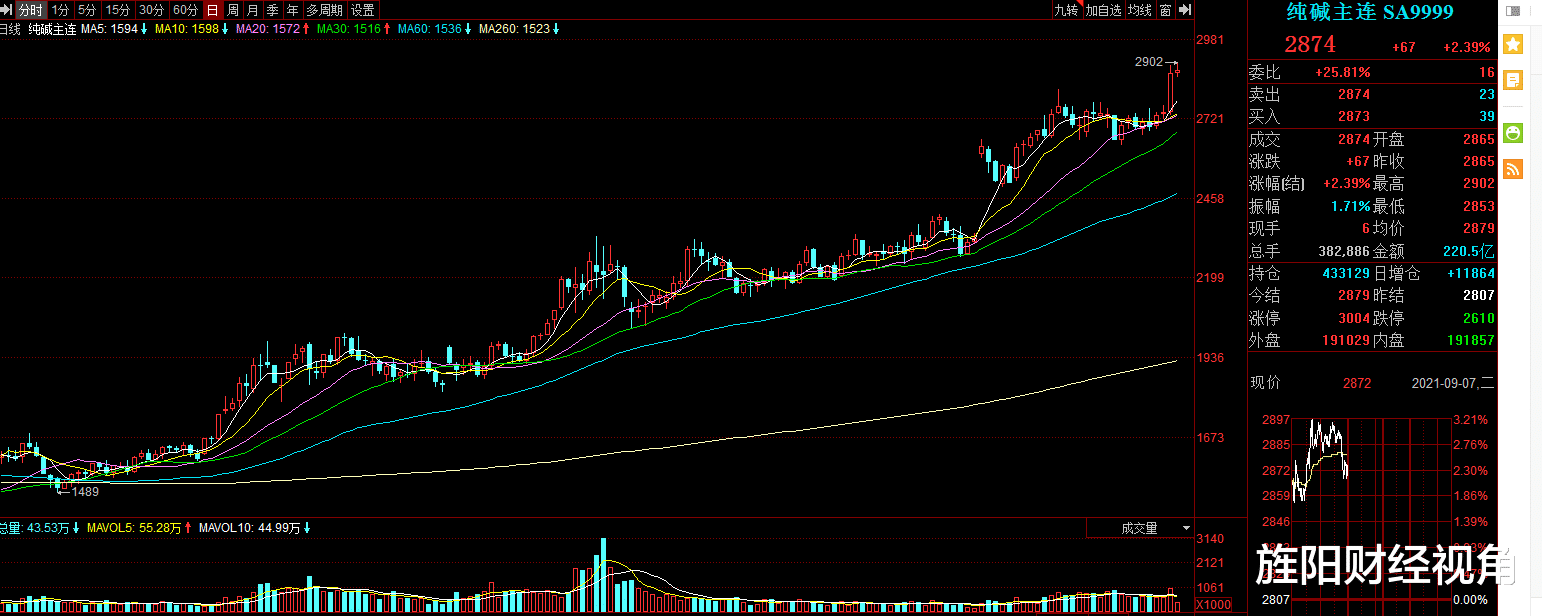Switch to the 月 monthly period
The width and height of the screenshot is (1542, 616).
click(x=252, y=10)
